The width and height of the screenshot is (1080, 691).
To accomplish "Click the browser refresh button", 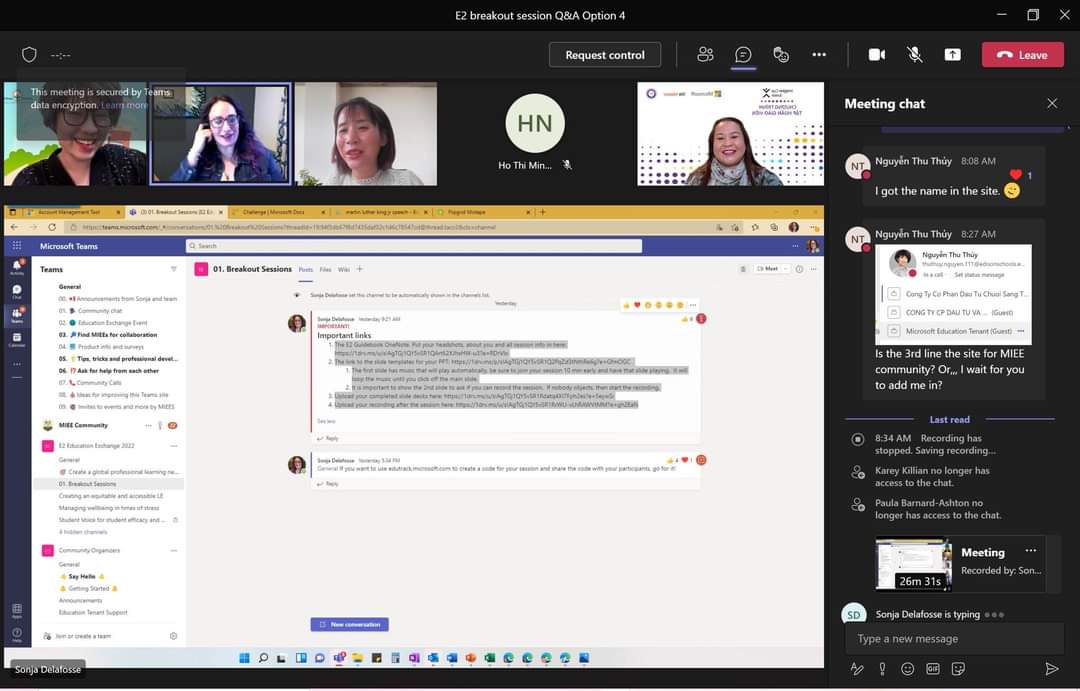I will click(52, 227).
